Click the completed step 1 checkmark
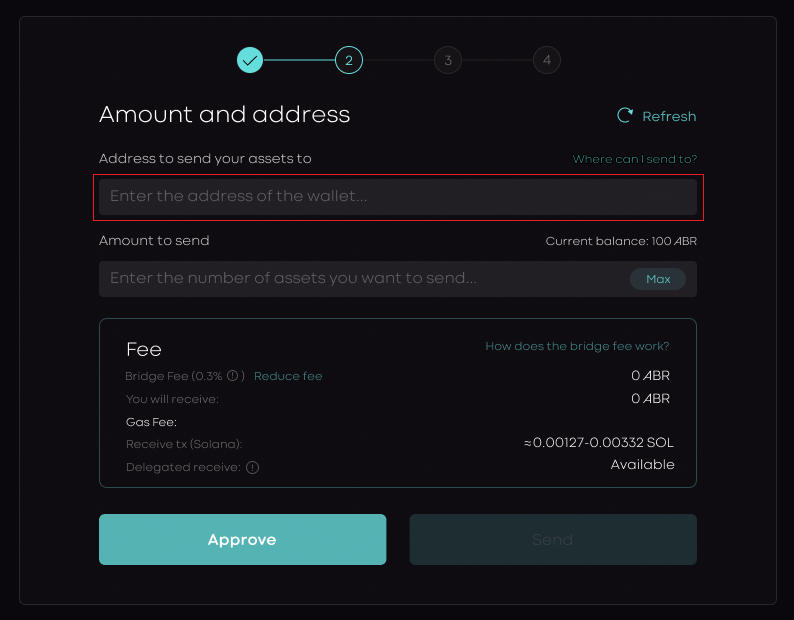Viewport: 794px width, 620px height. [x=250, y=60]
